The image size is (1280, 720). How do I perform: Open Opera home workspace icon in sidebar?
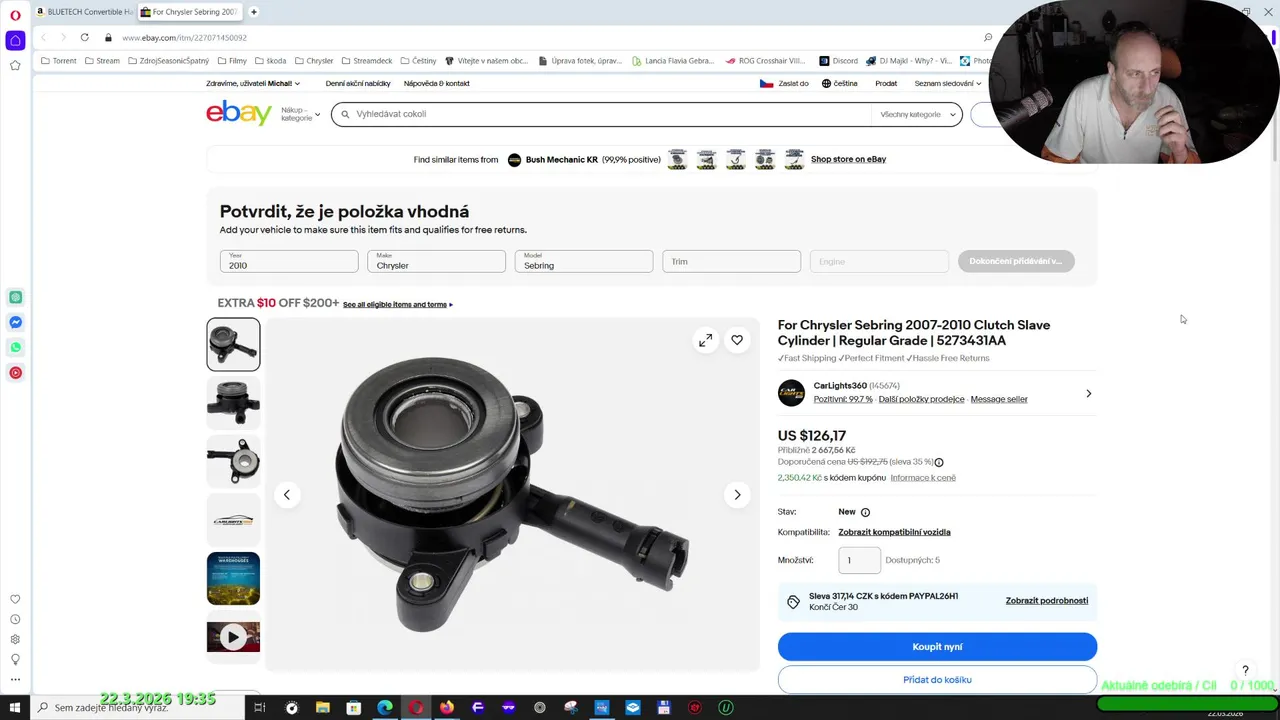[15, 40]
